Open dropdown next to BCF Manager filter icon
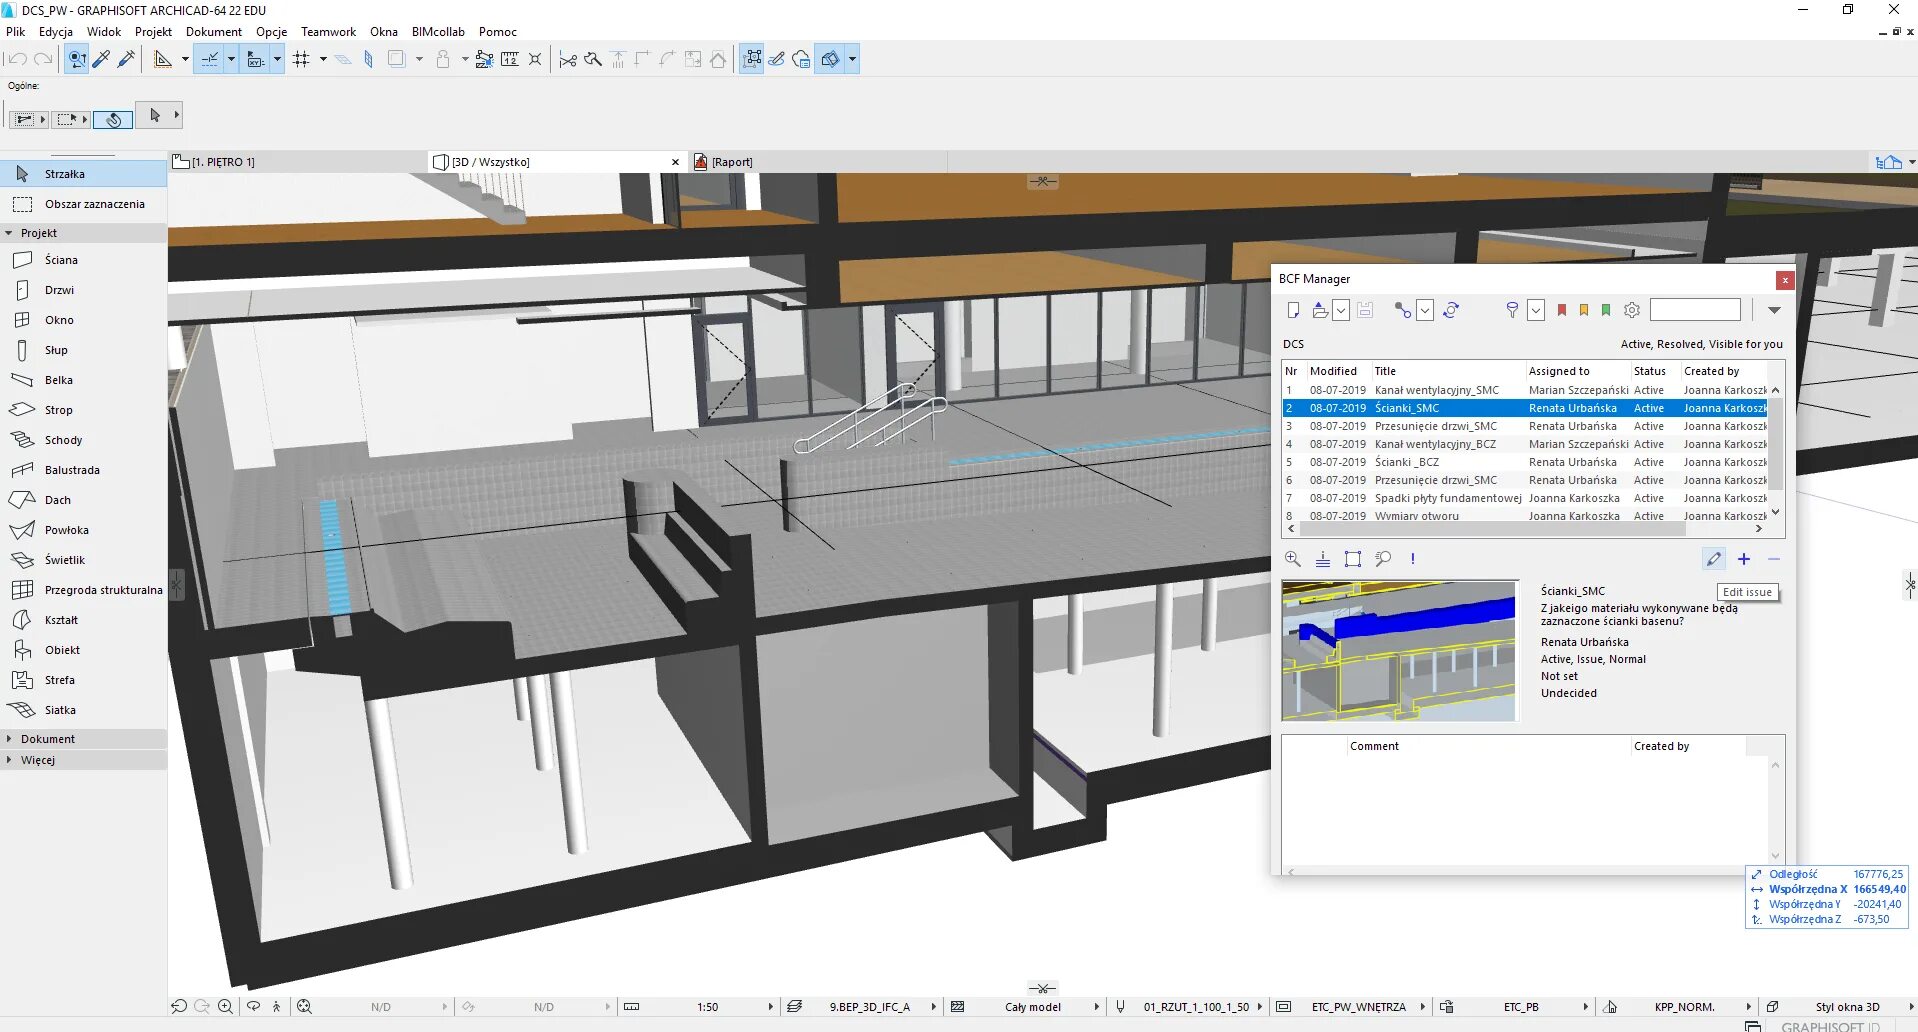1918x1032 pixels. pyautogui.click(x=1536, y=310)
